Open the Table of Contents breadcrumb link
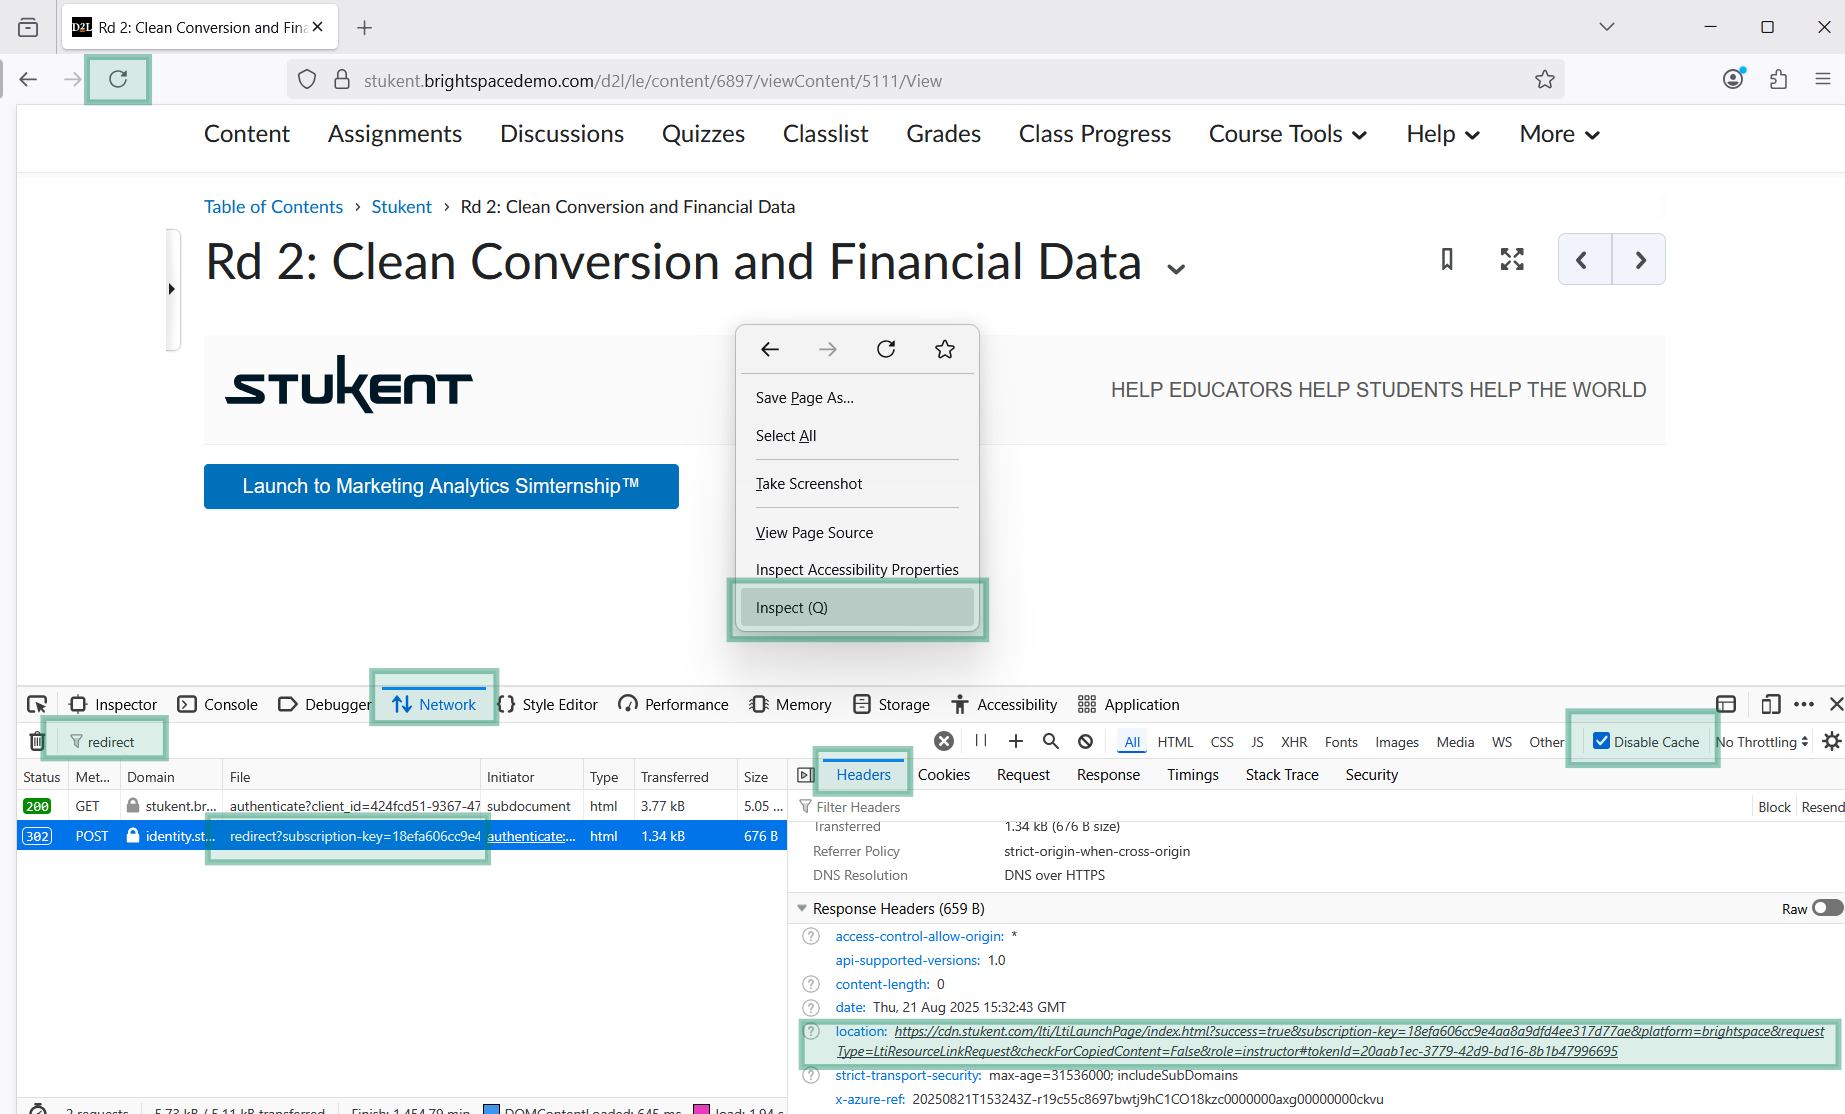The width and height of the screenshot is (1845, 1114). click(273, 207)
